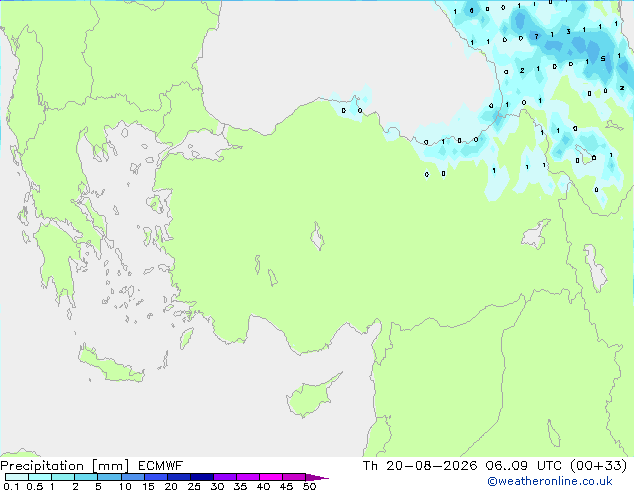Viewport: 634px width, 490px height.
Task: Click the '45' legend value
Action: click(x=286, y=486)
